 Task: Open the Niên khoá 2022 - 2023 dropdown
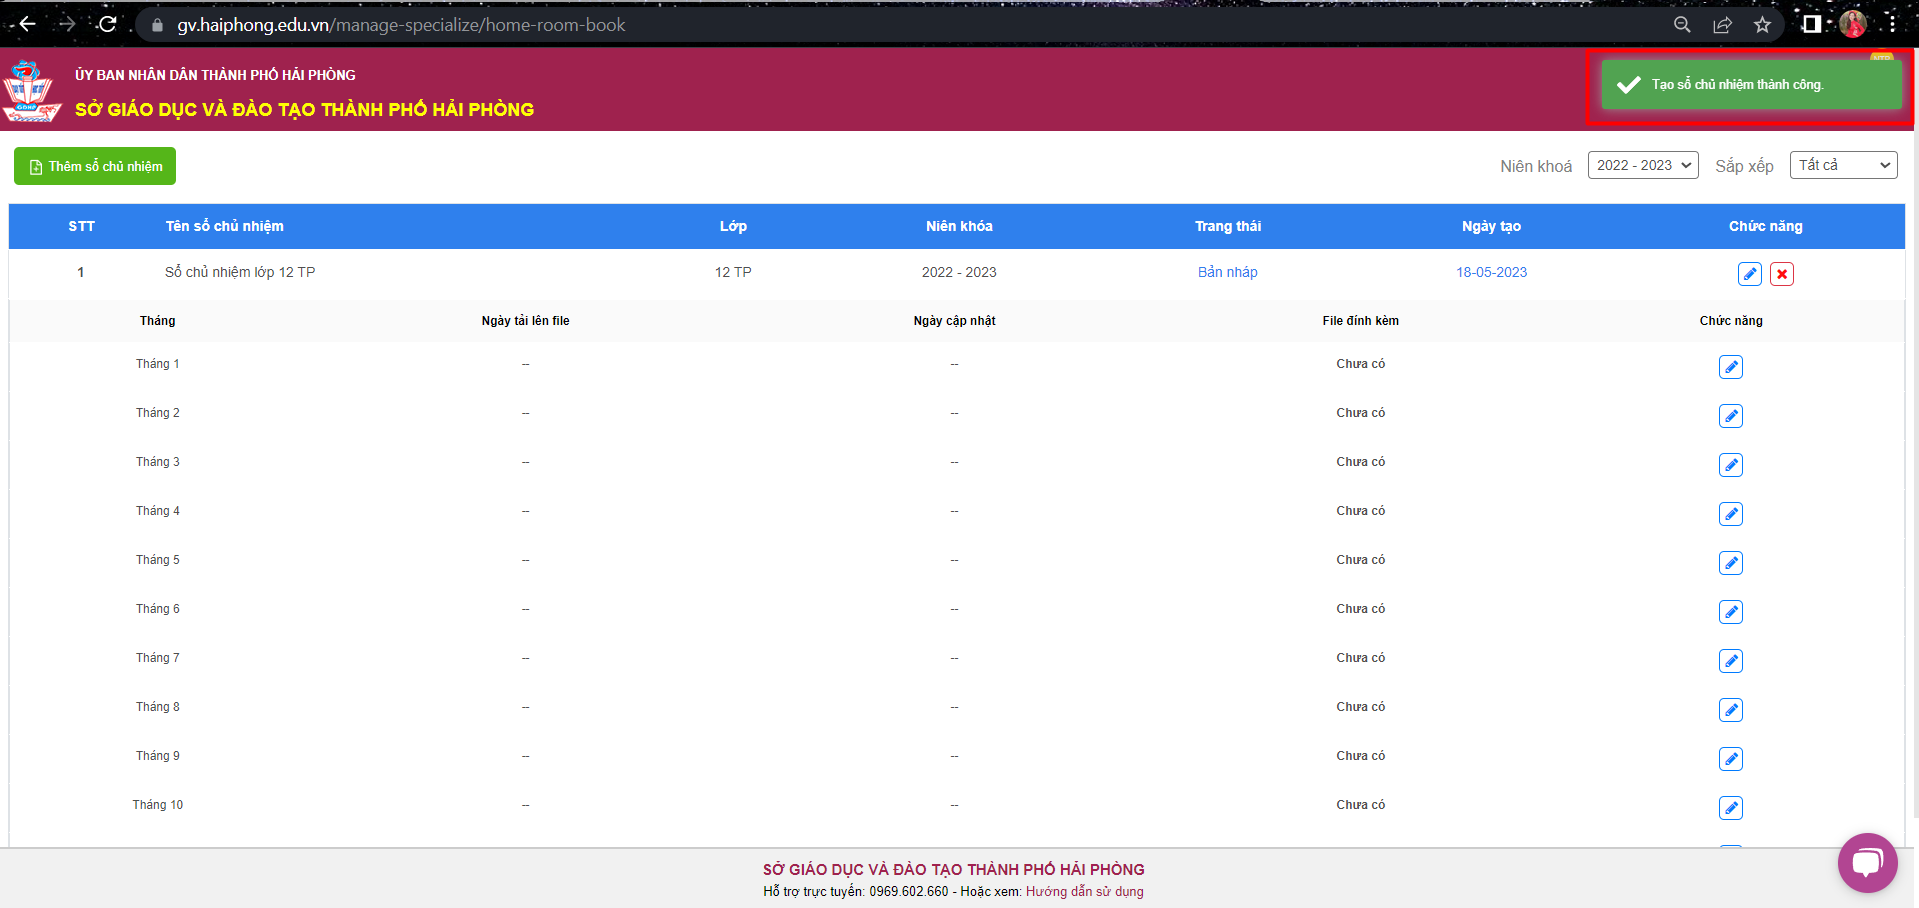[x=1643, y=165]
